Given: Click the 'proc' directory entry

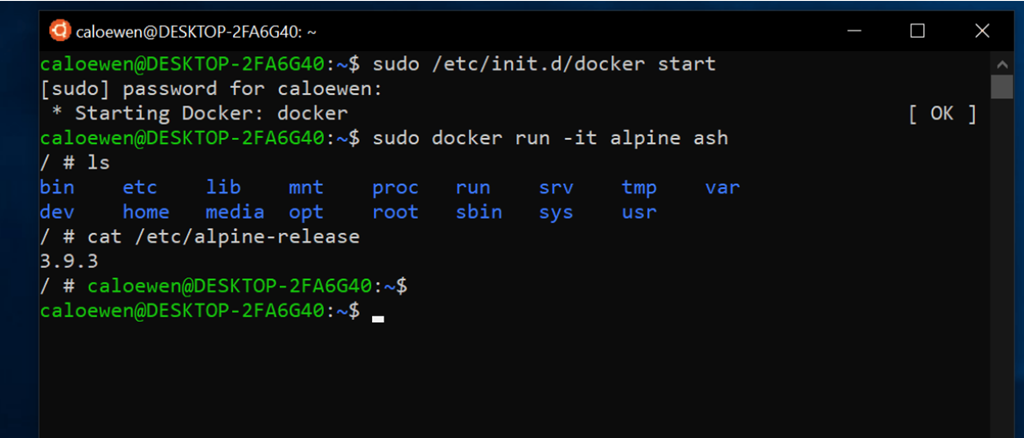Looking at the screenshot, I should 395,188.
